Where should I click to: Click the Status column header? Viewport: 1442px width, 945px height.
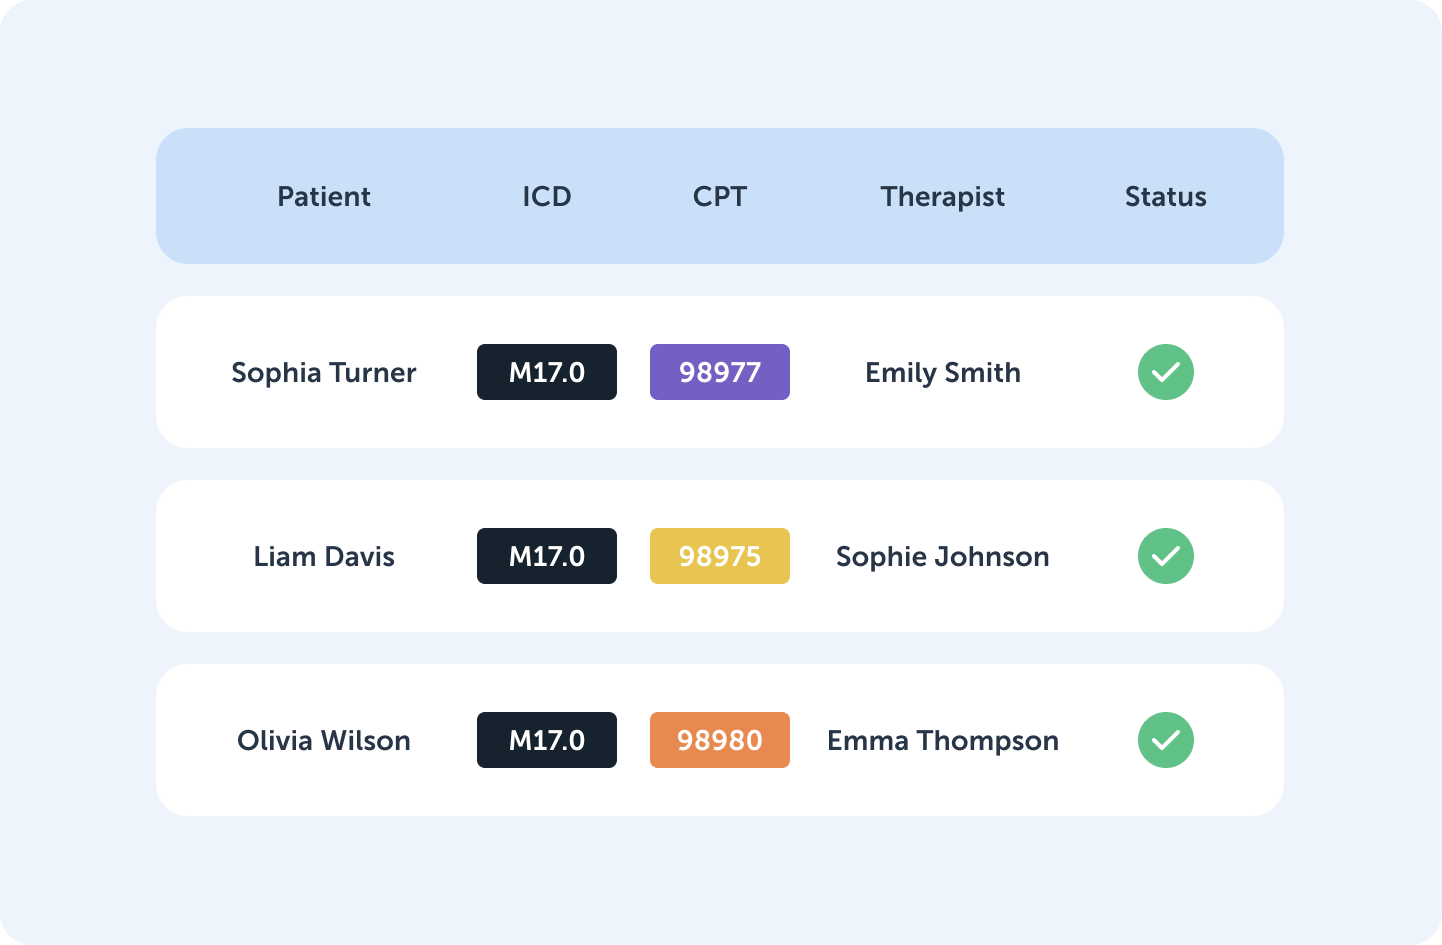(1166, 196)
